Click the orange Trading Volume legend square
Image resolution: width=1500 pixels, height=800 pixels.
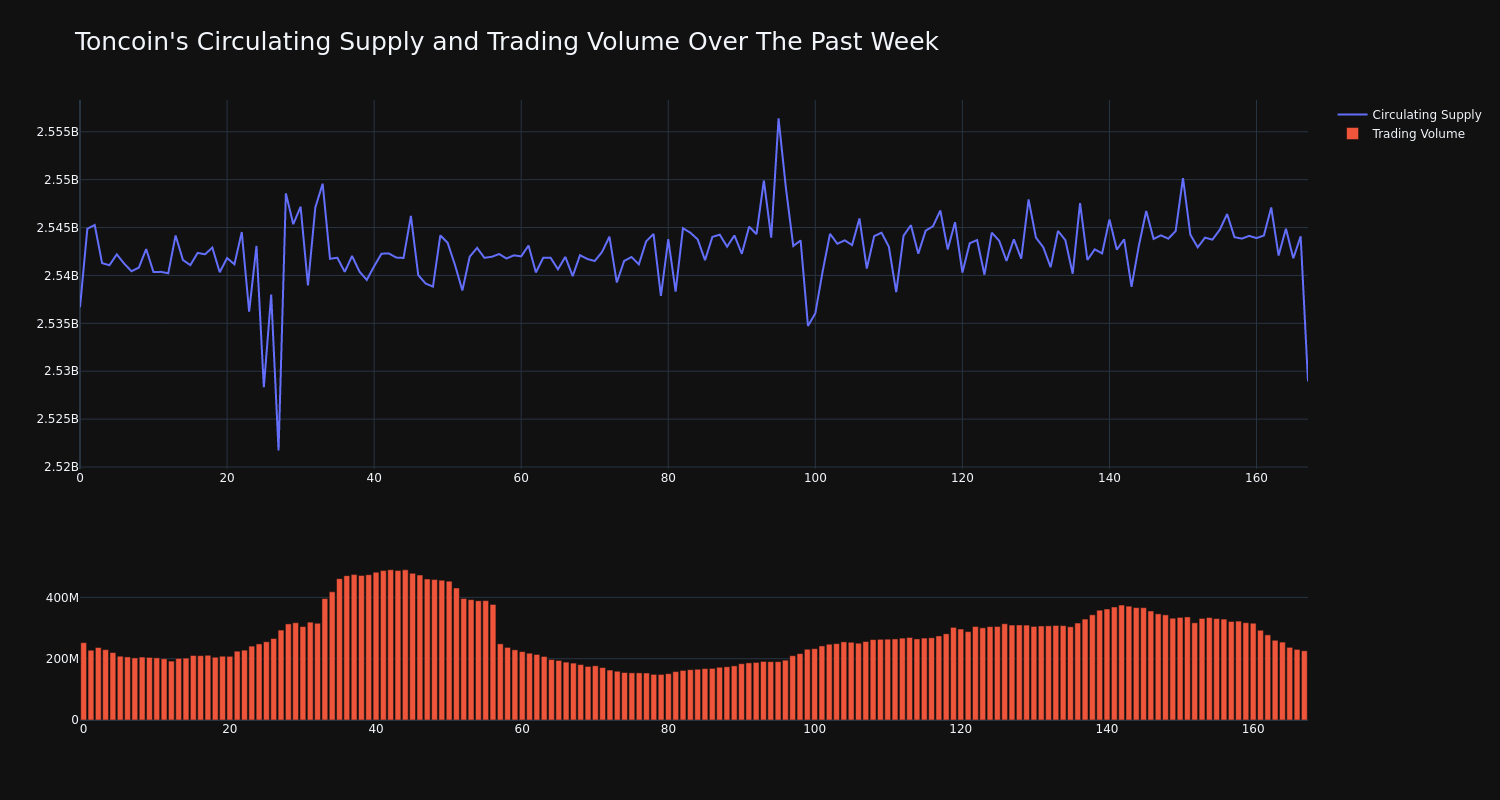click(x=1352, y=134)
